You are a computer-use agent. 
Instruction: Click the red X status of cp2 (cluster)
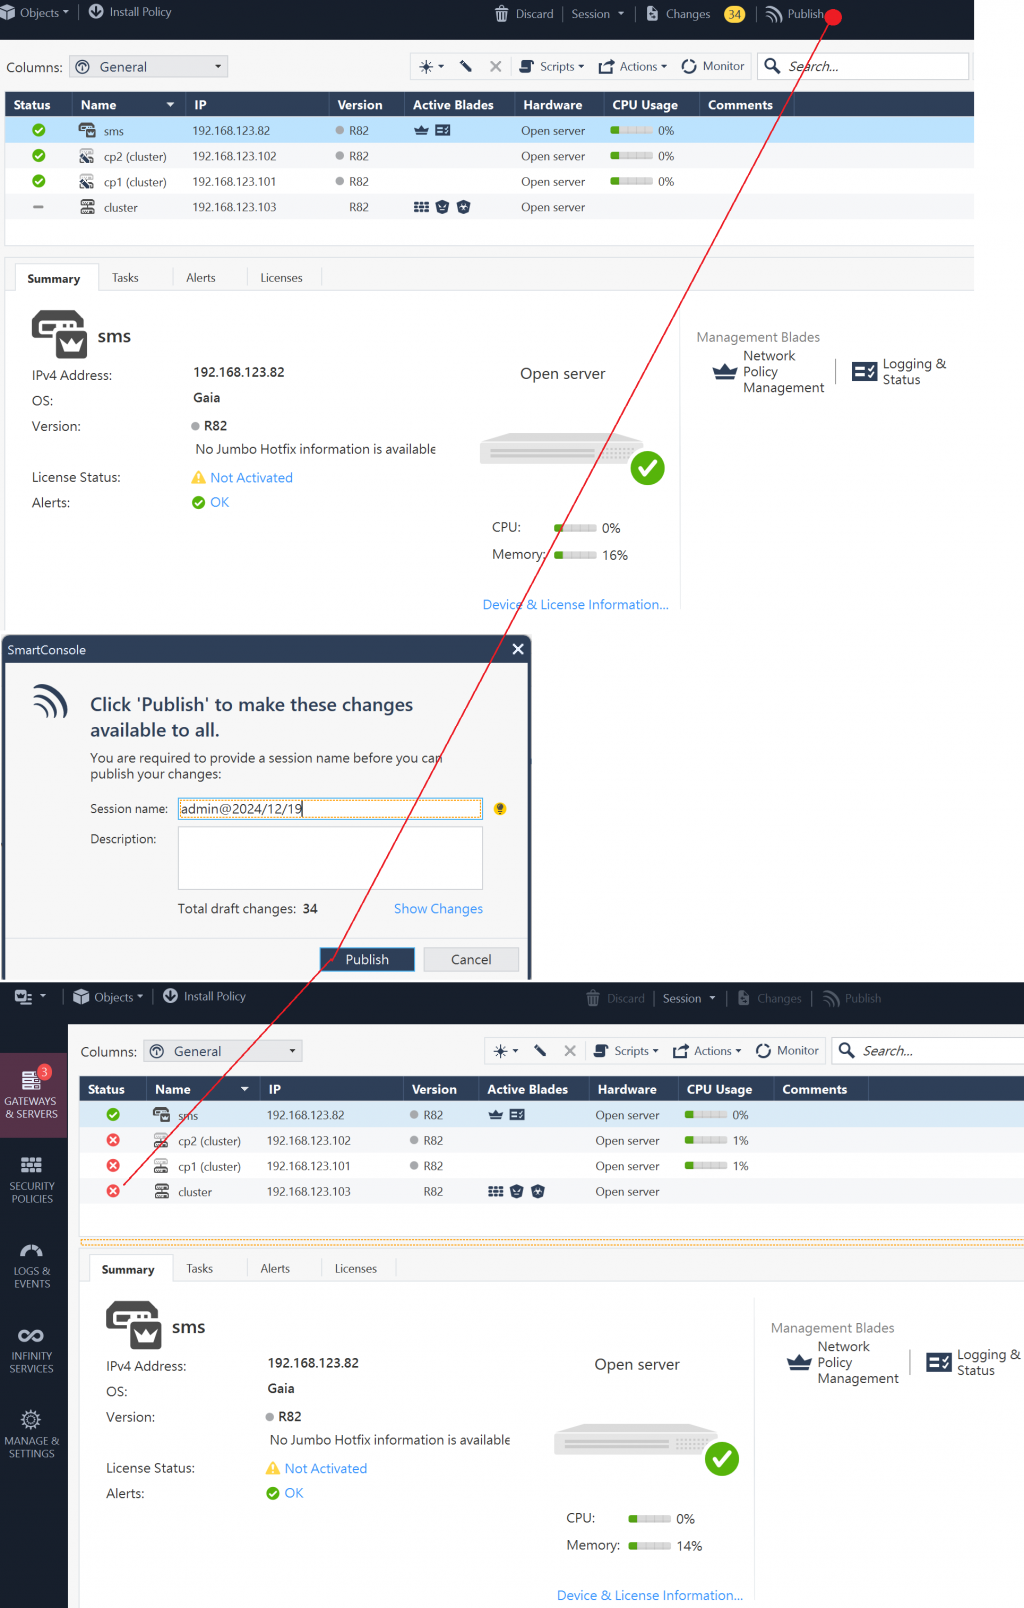[113, 1141]
